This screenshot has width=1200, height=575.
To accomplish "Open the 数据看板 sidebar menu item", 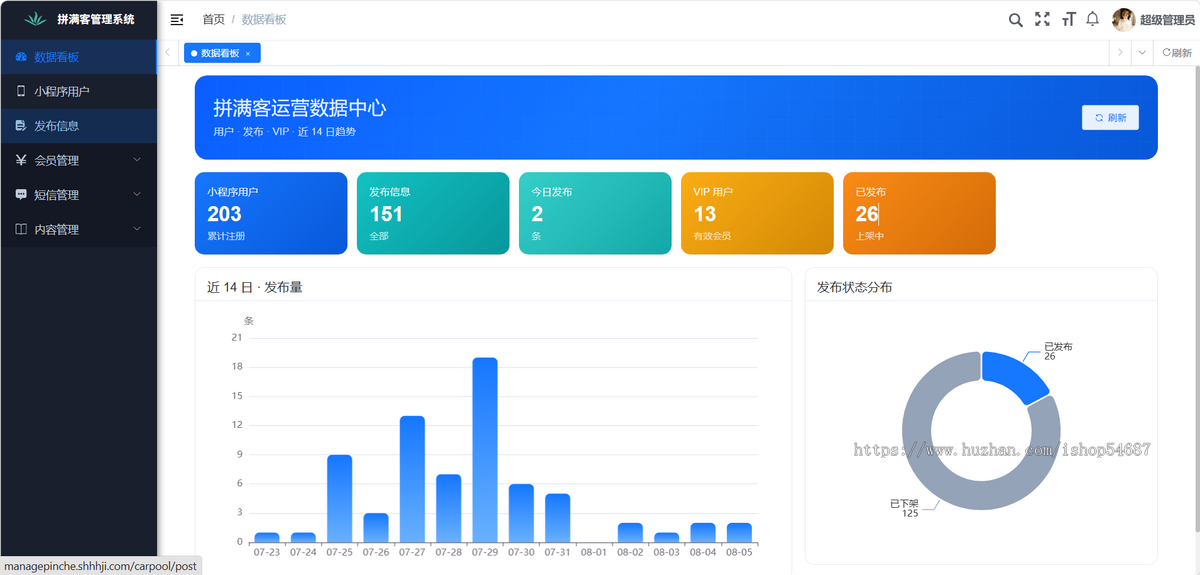I will (78, 57).
